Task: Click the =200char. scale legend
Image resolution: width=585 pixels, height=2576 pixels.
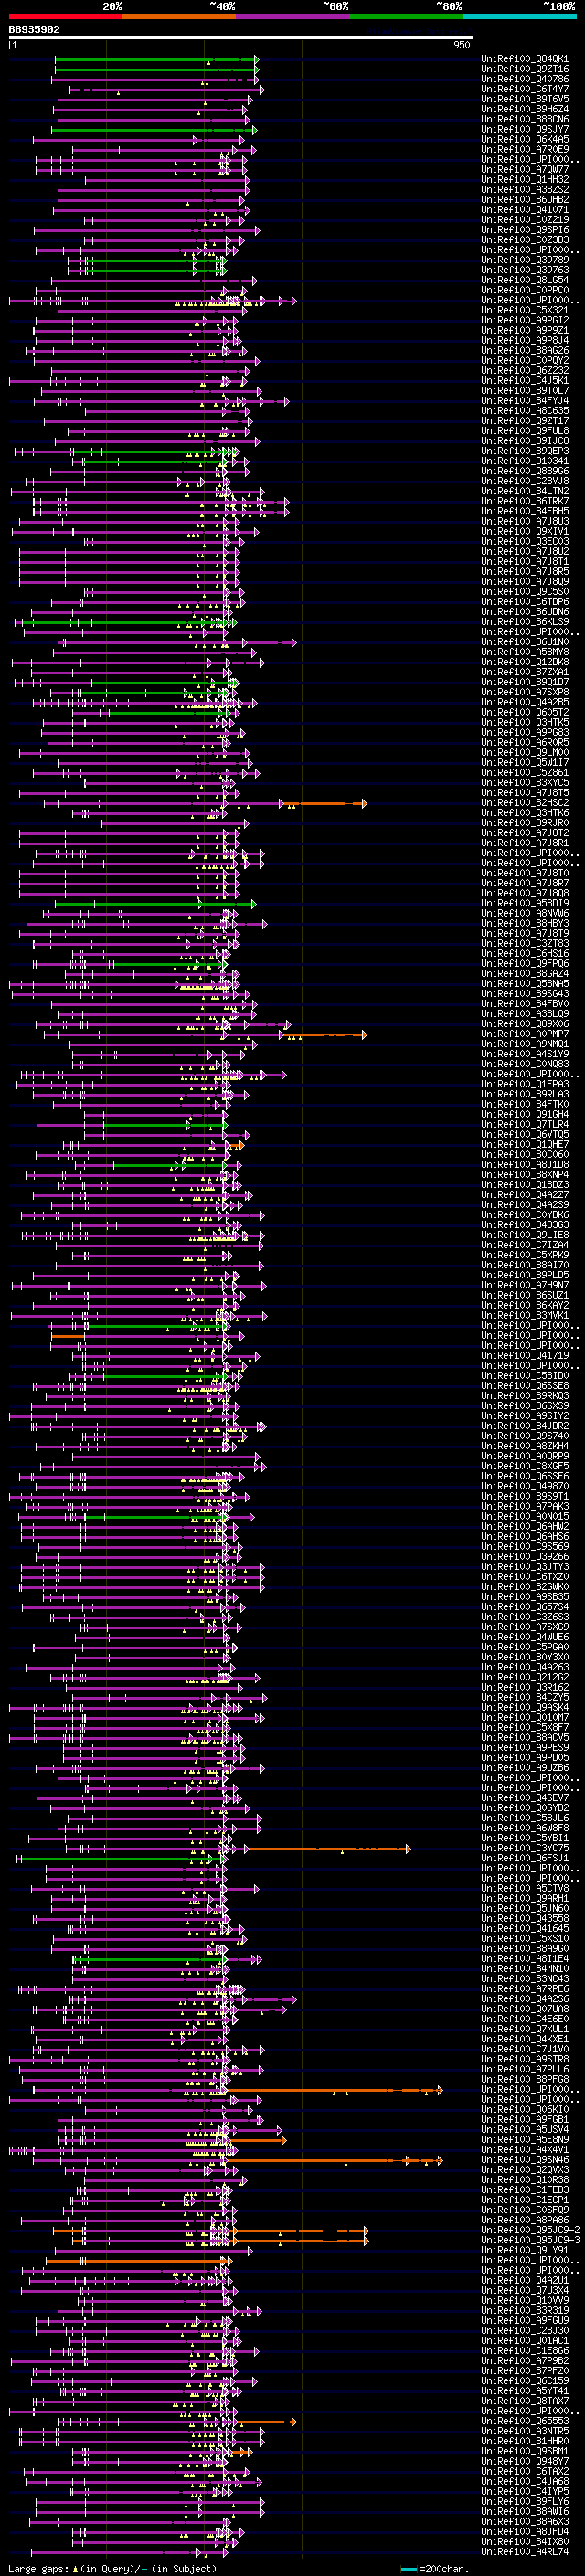Action: pyautogui.click(x=433, y=2568)
